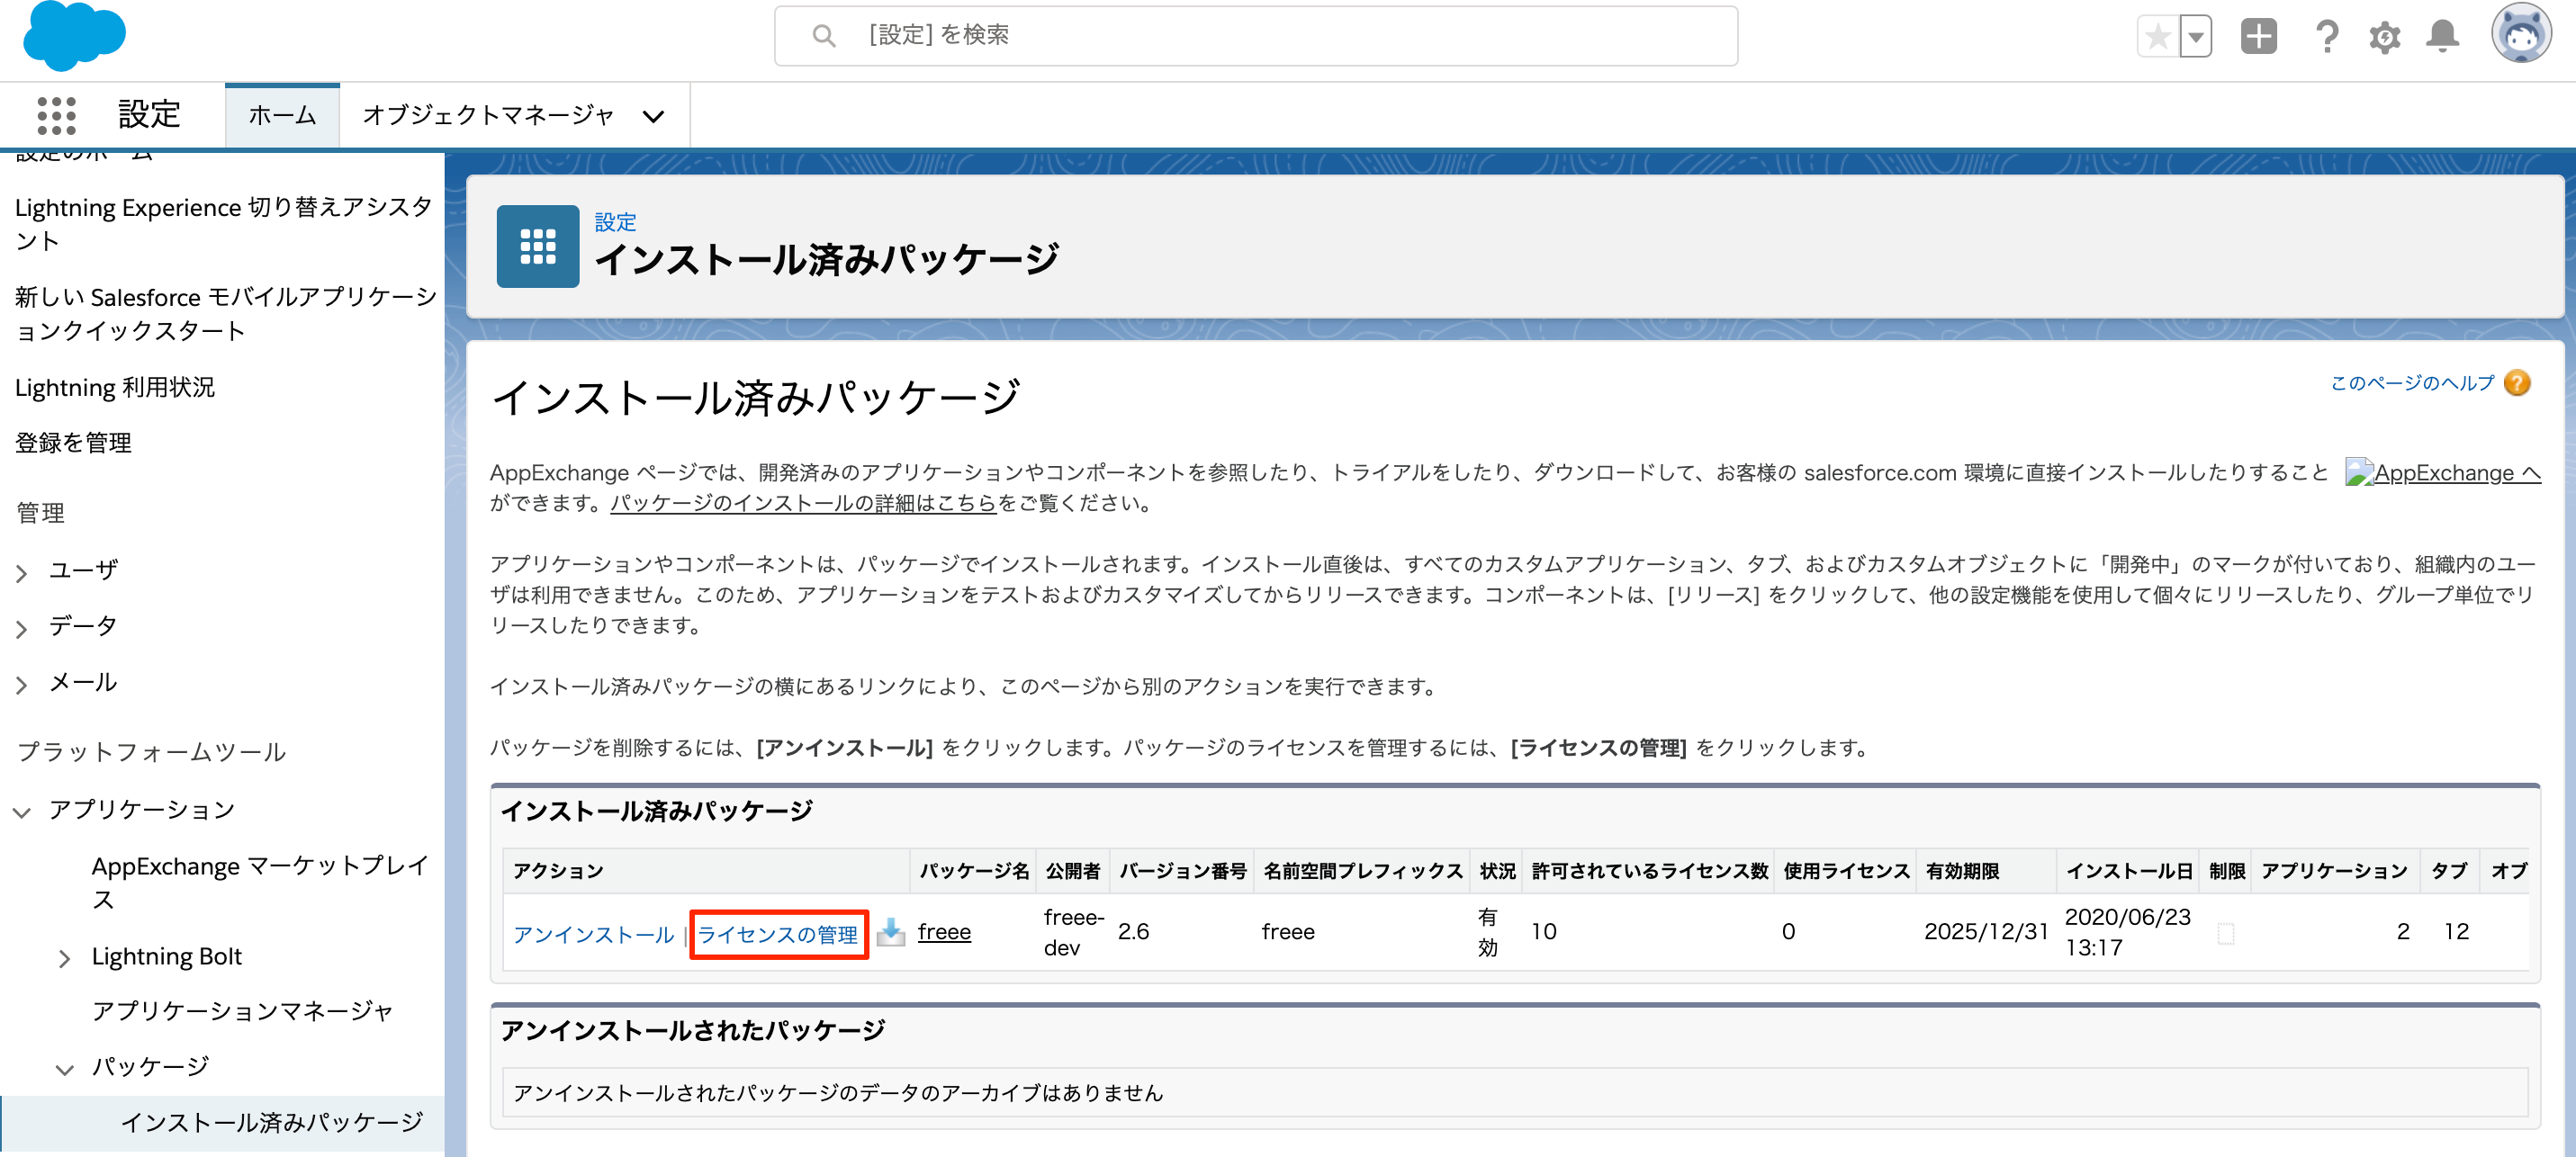
Task: Switch to the オブジェクトマネージャ tab
Action: coord(488,116)
